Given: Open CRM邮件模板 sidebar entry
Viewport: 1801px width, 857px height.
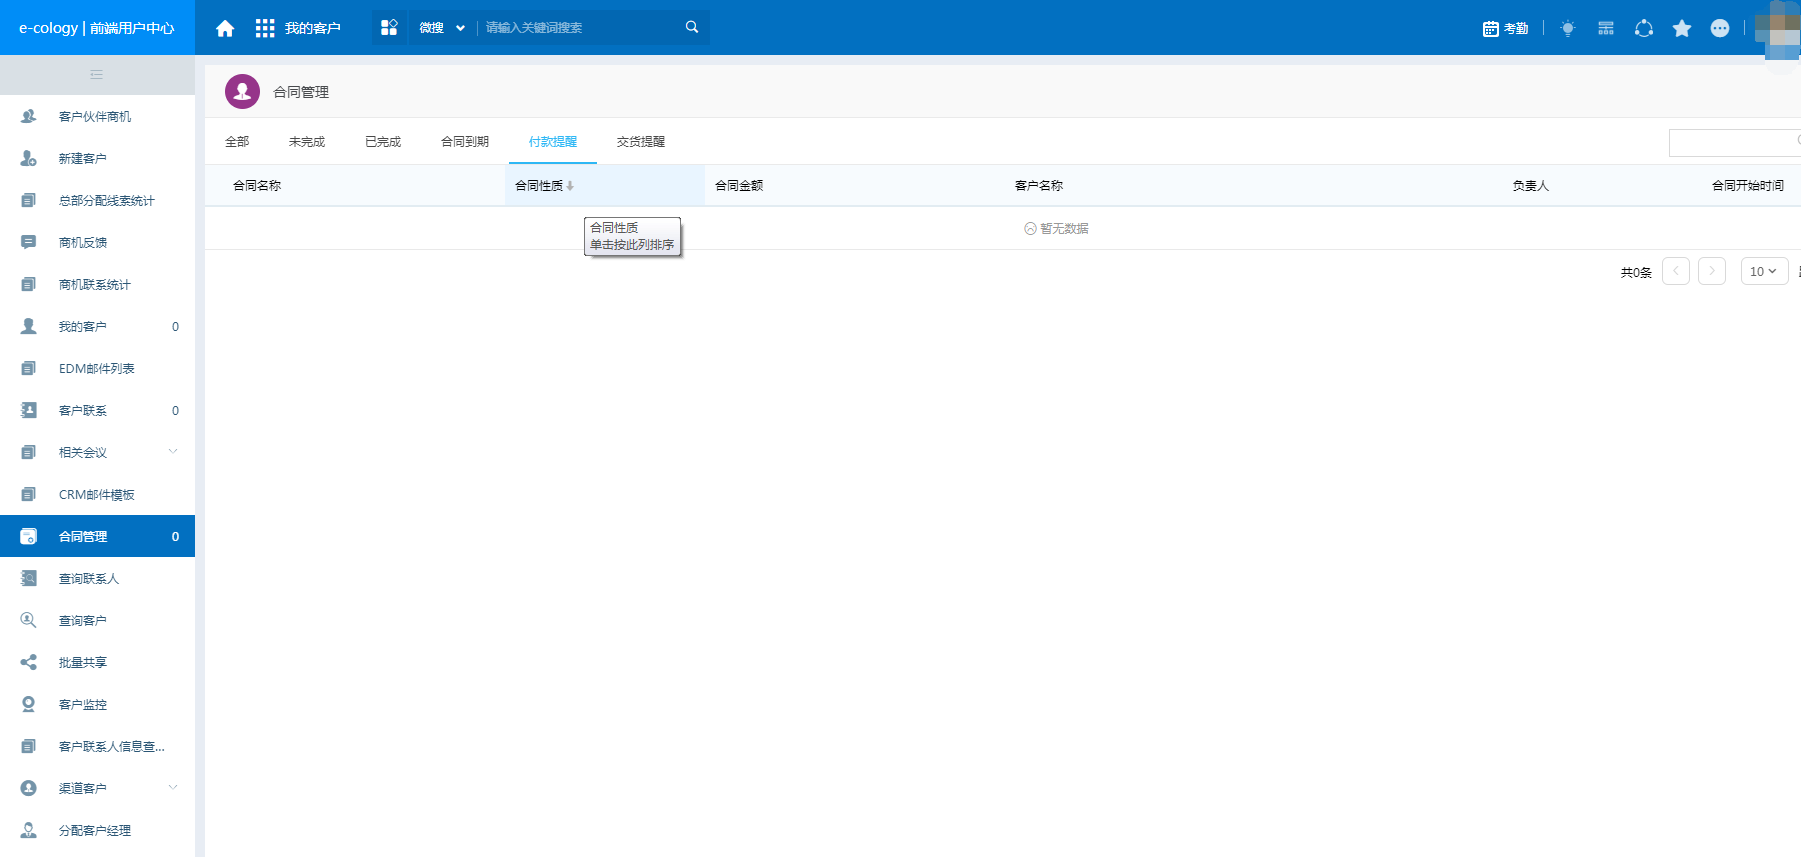Looking at the screenshot, I should (97, 495).
